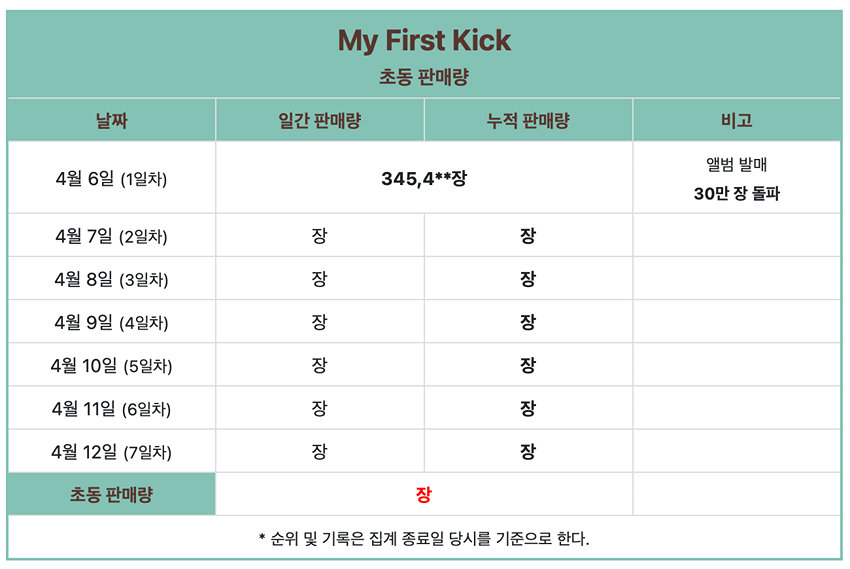
Task: Click the 누적 판매량 column header
Action: point(528,121)
